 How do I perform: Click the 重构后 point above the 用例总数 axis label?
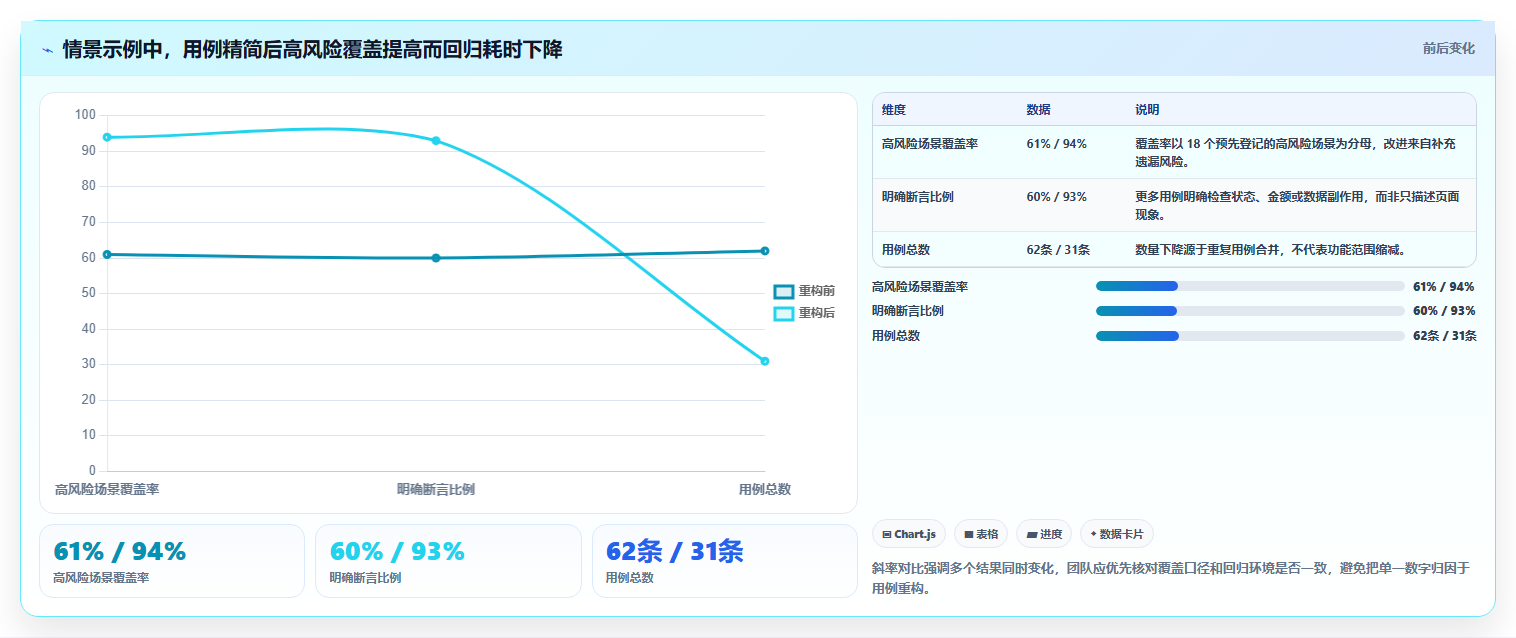(764, 361)
